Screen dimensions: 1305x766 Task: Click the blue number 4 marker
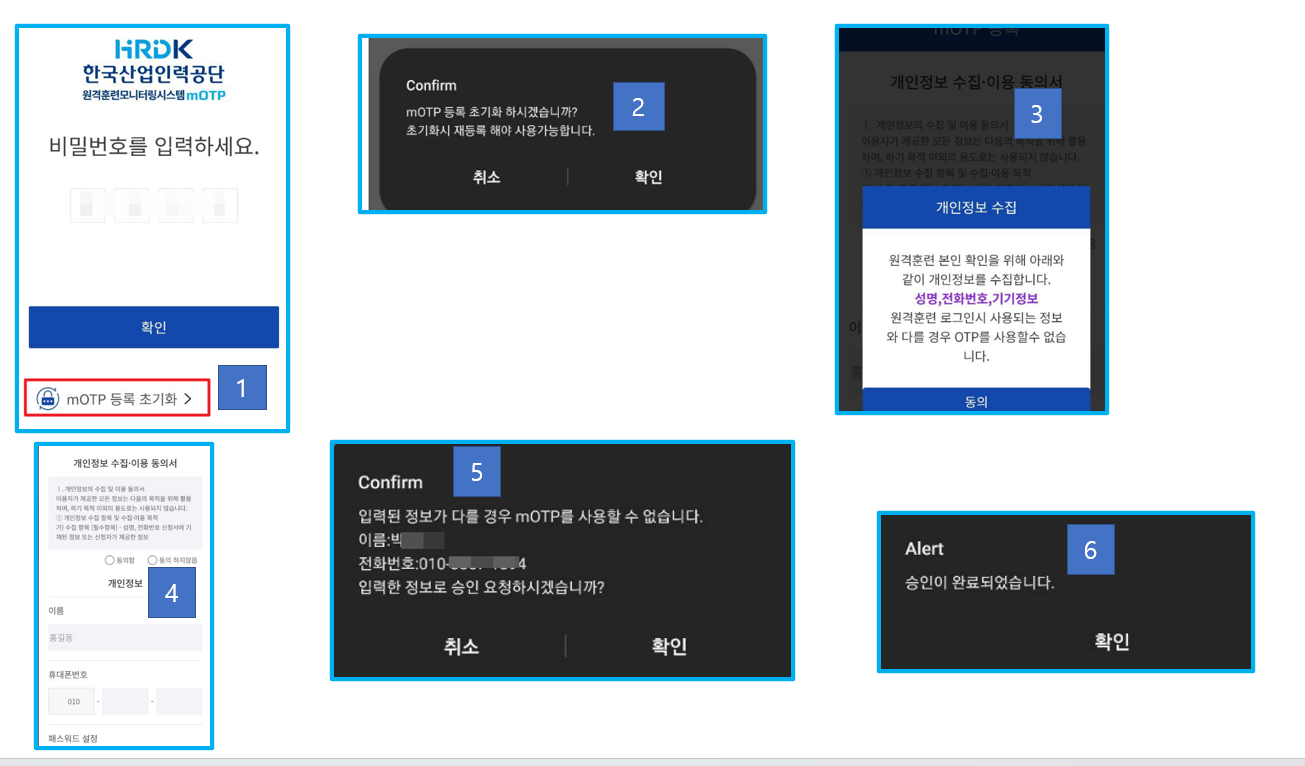tap(172, 593)
